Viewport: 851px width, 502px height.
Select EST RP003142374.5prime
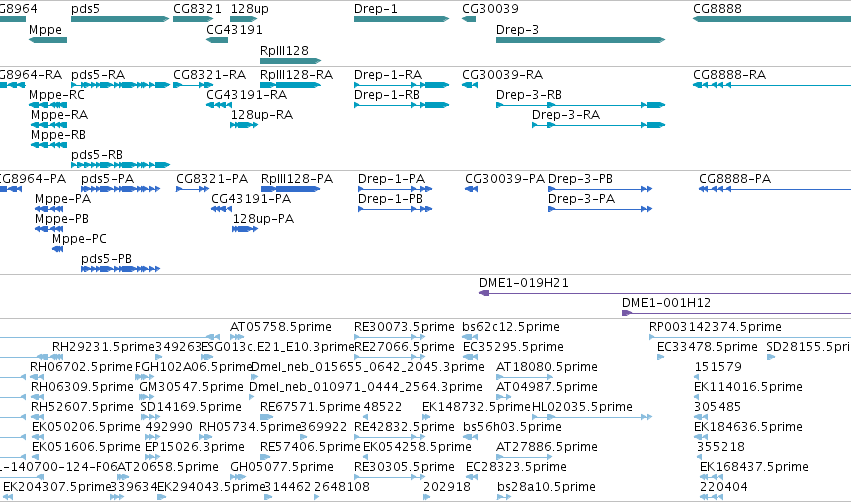click(750, 338)
